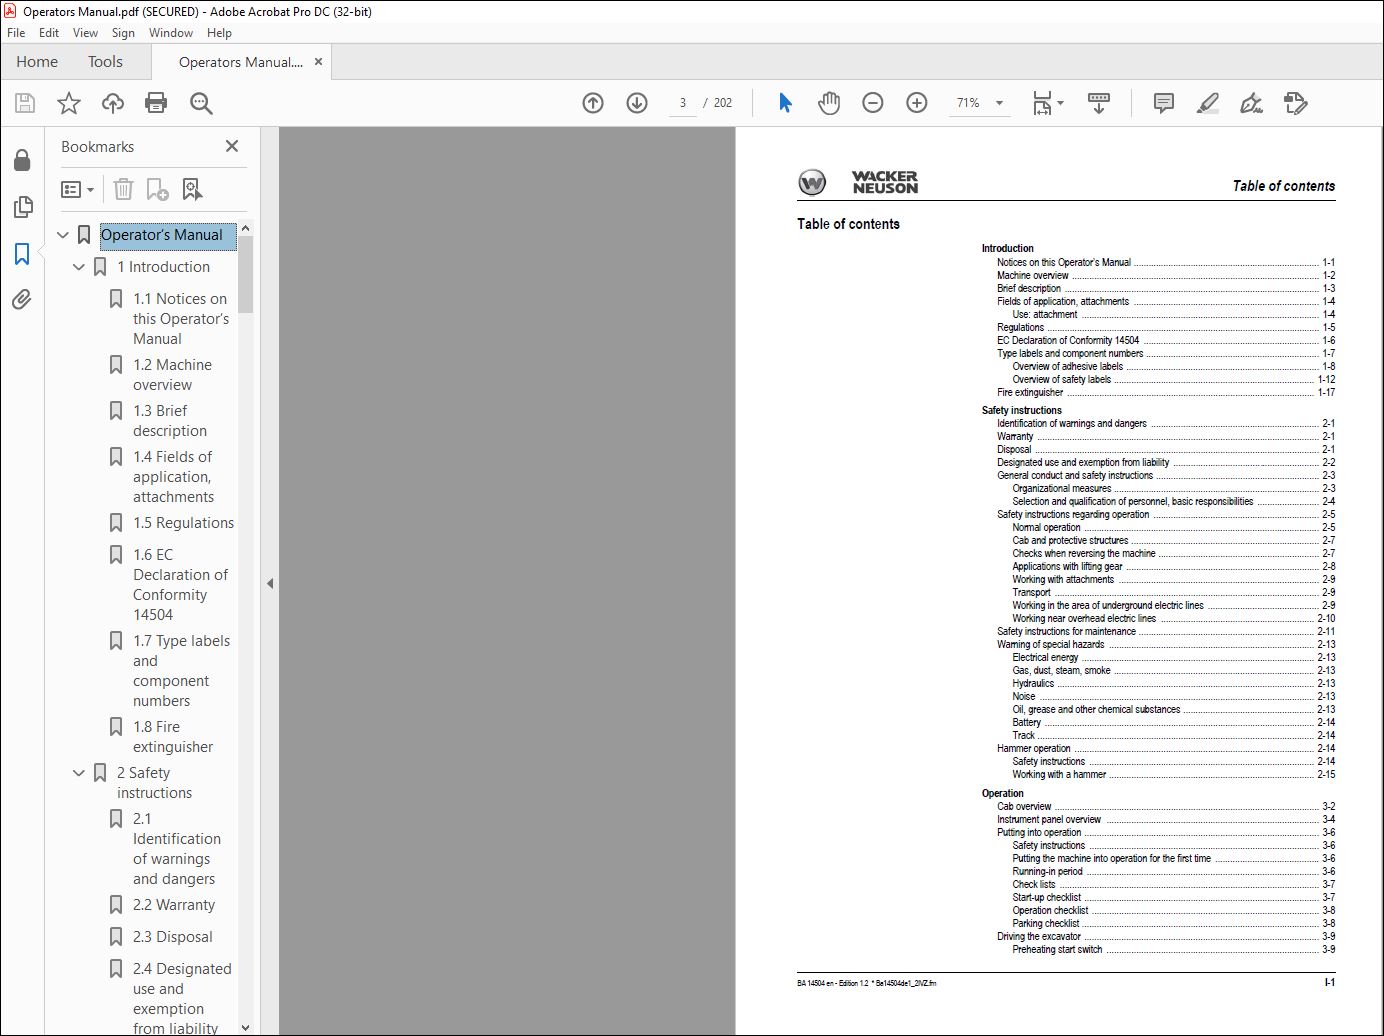Screen dimensions: 1384x1036
Task: Click the read mode keyboard-arrow icon
Action: [1099, 103]
